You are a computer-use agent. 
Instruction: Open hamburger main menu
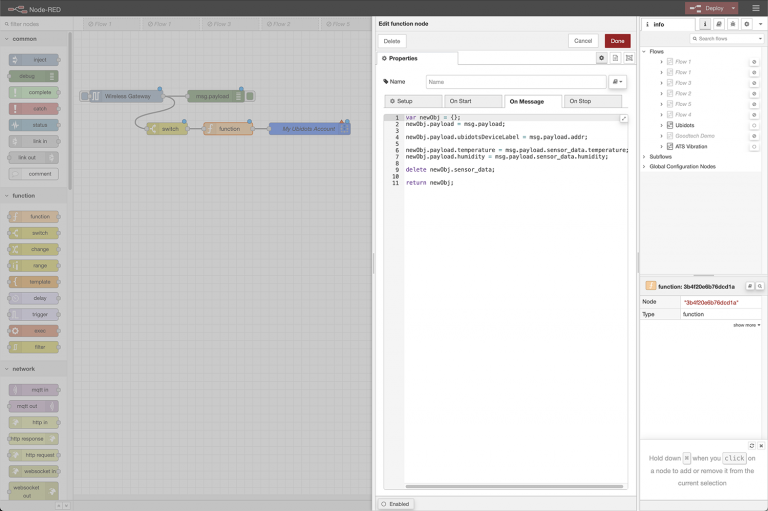click(755, 8)
